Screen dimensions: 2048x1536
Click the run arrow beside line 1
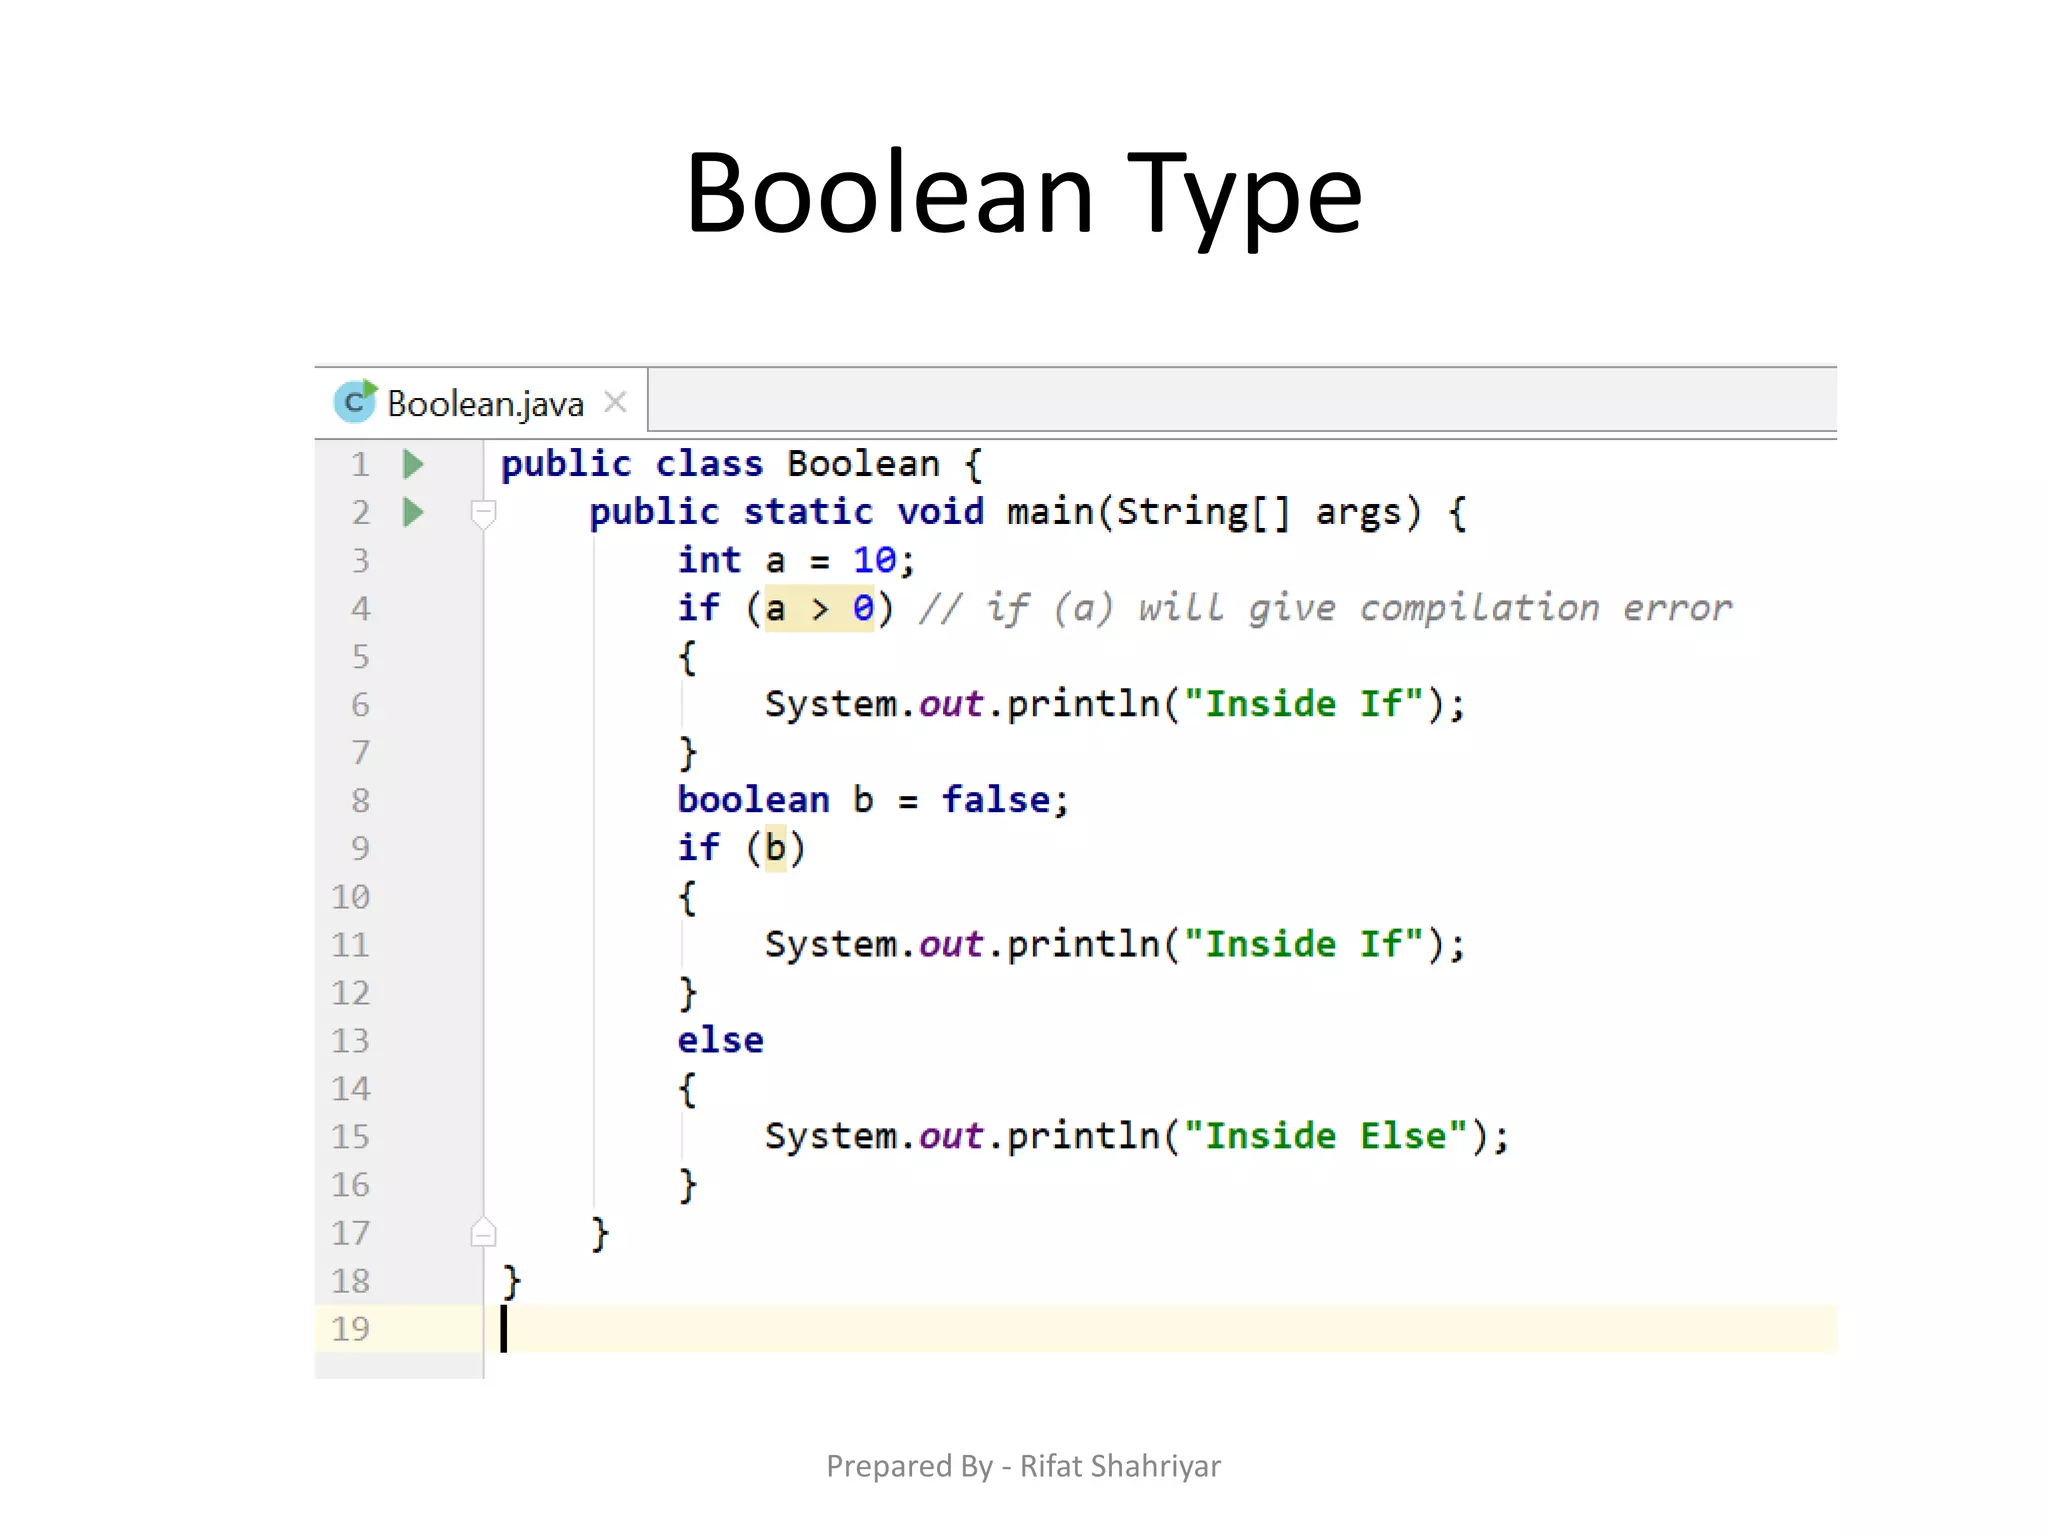(x=413, y=464)
